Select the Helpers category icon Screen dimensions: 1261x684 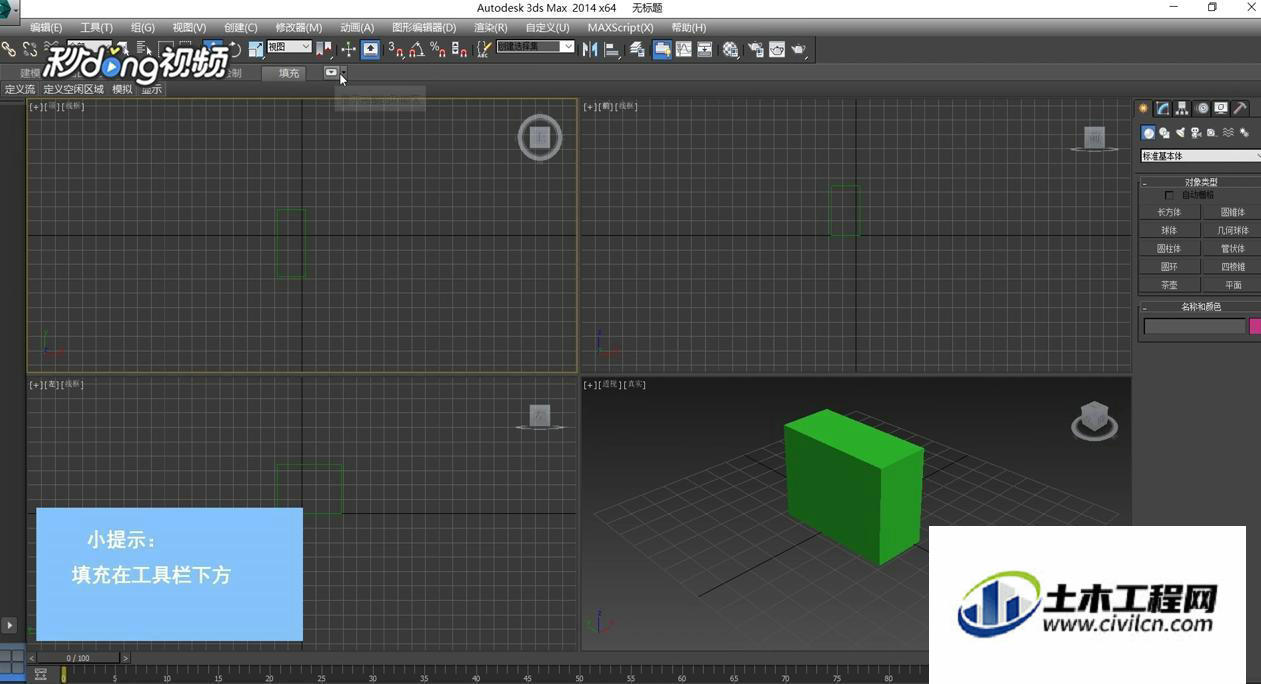[1212, 133]
